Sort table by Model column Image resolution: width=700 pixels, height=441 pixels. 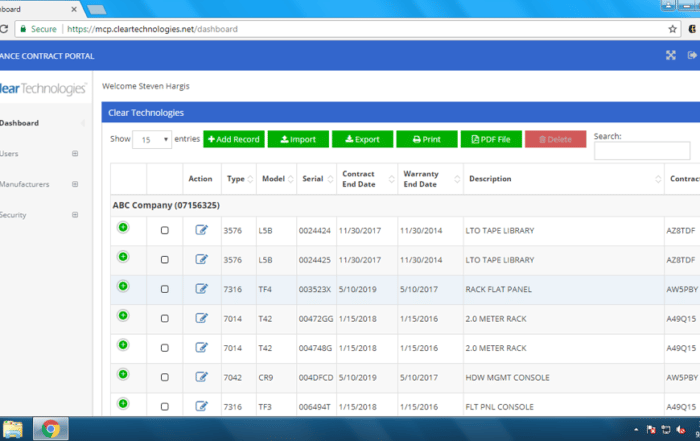[x=276, y=179]
